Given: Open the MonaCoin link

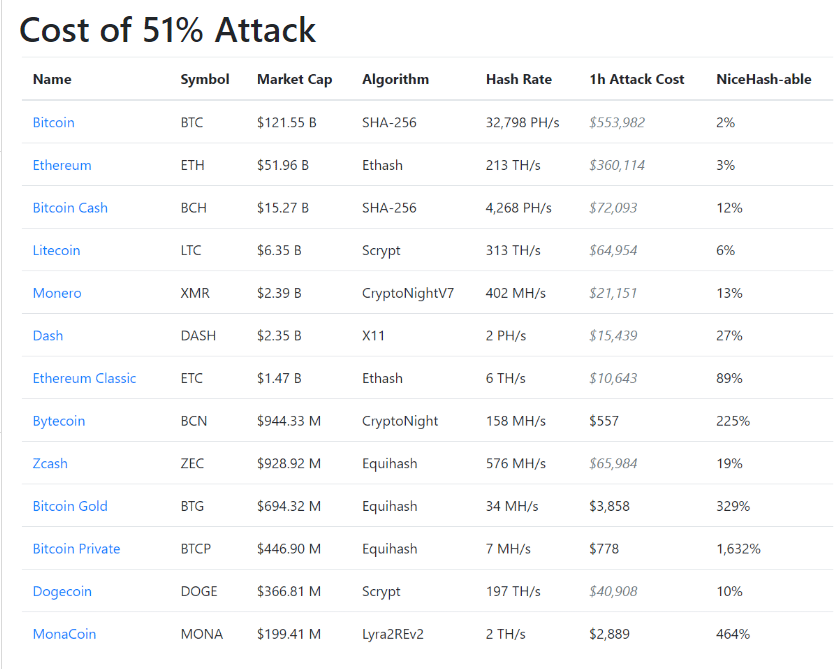Looking at the screenshot, I should [x=64, y=634].
